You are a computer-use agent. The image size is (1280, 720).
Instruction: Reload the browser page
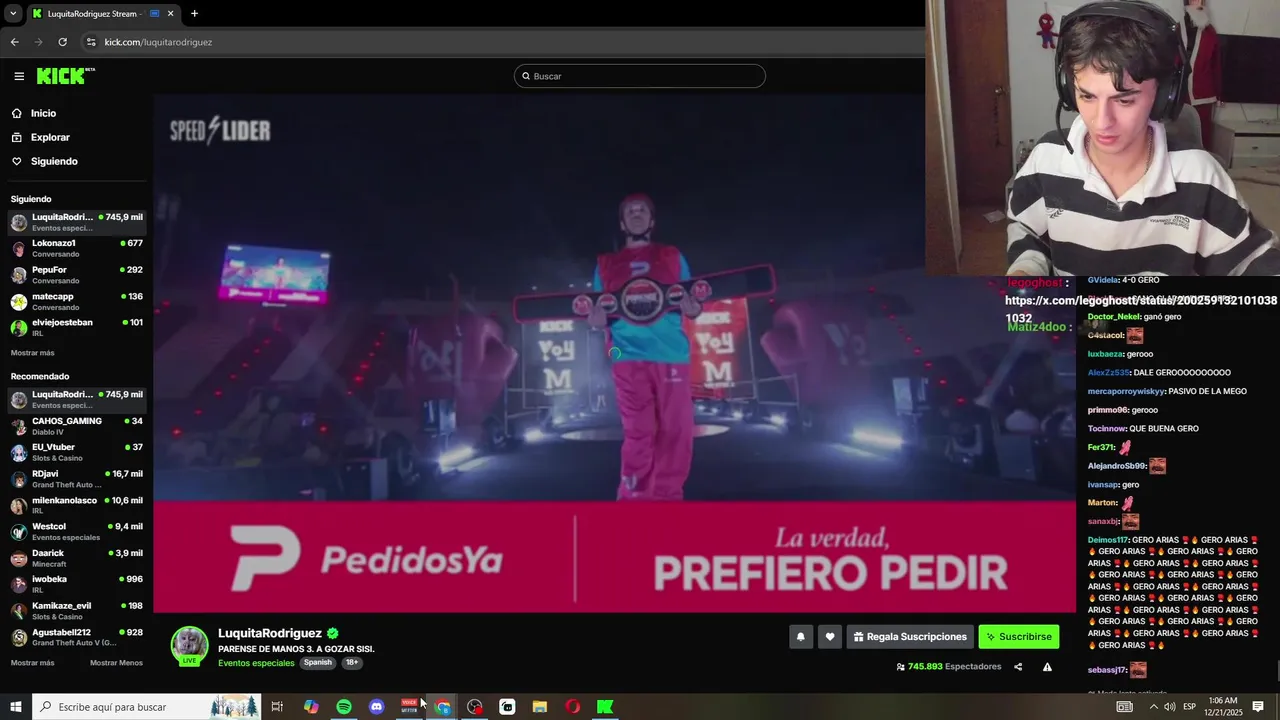(62, 42)
